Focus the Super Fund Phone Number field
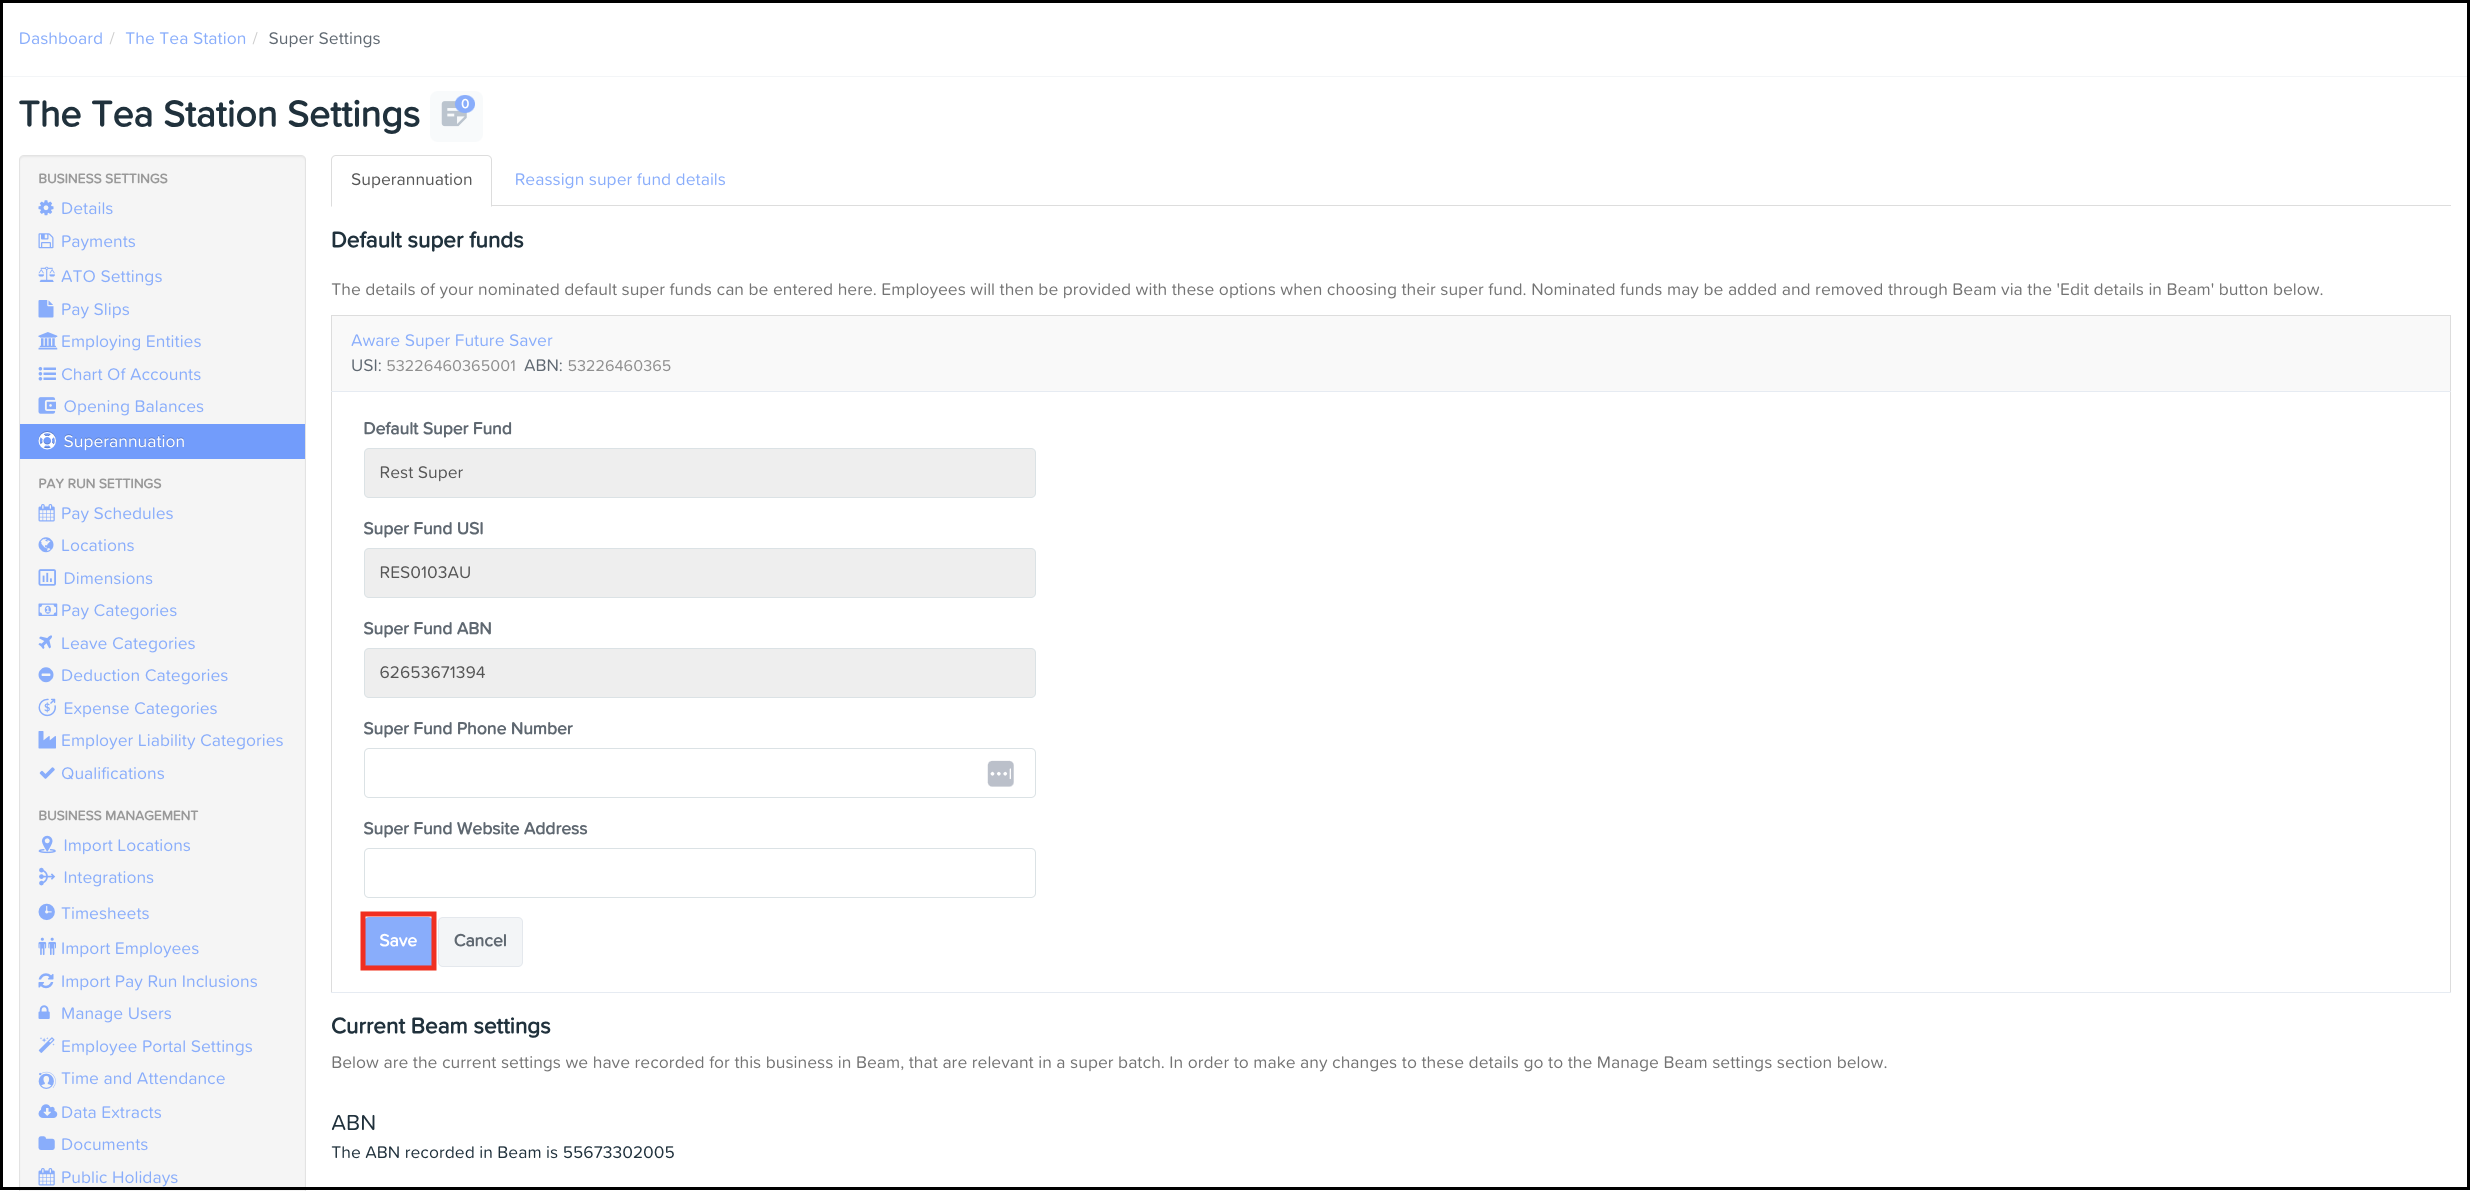 tap(670, 773)
